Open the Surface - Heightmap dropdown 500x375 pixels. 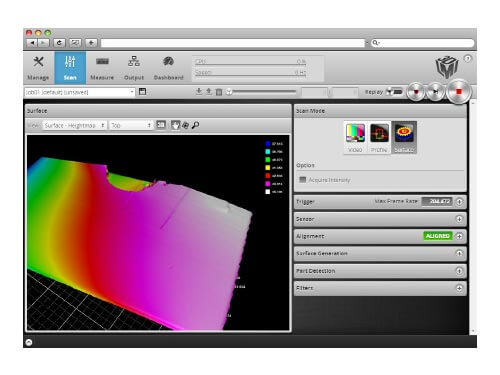coord(75,125)
